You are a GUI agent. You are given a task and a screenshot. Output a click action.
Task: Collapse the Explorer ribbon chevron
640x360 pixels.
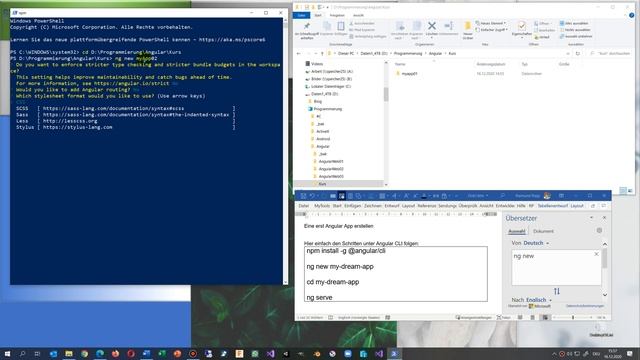click(x=624, y=15)
